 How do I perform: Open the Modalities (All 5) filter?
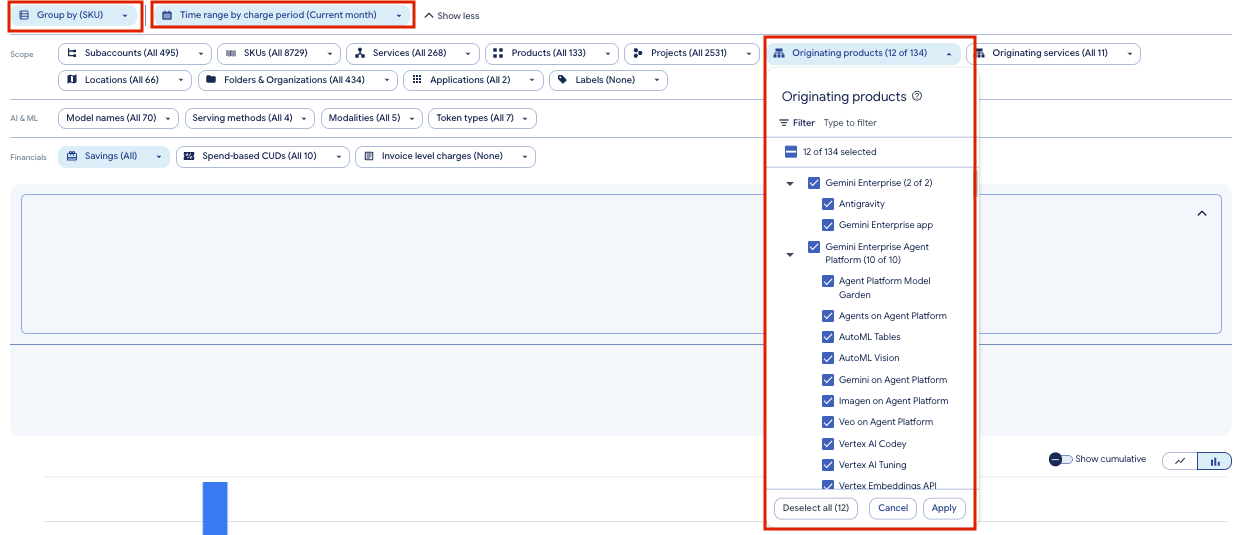tap(371, 118)
